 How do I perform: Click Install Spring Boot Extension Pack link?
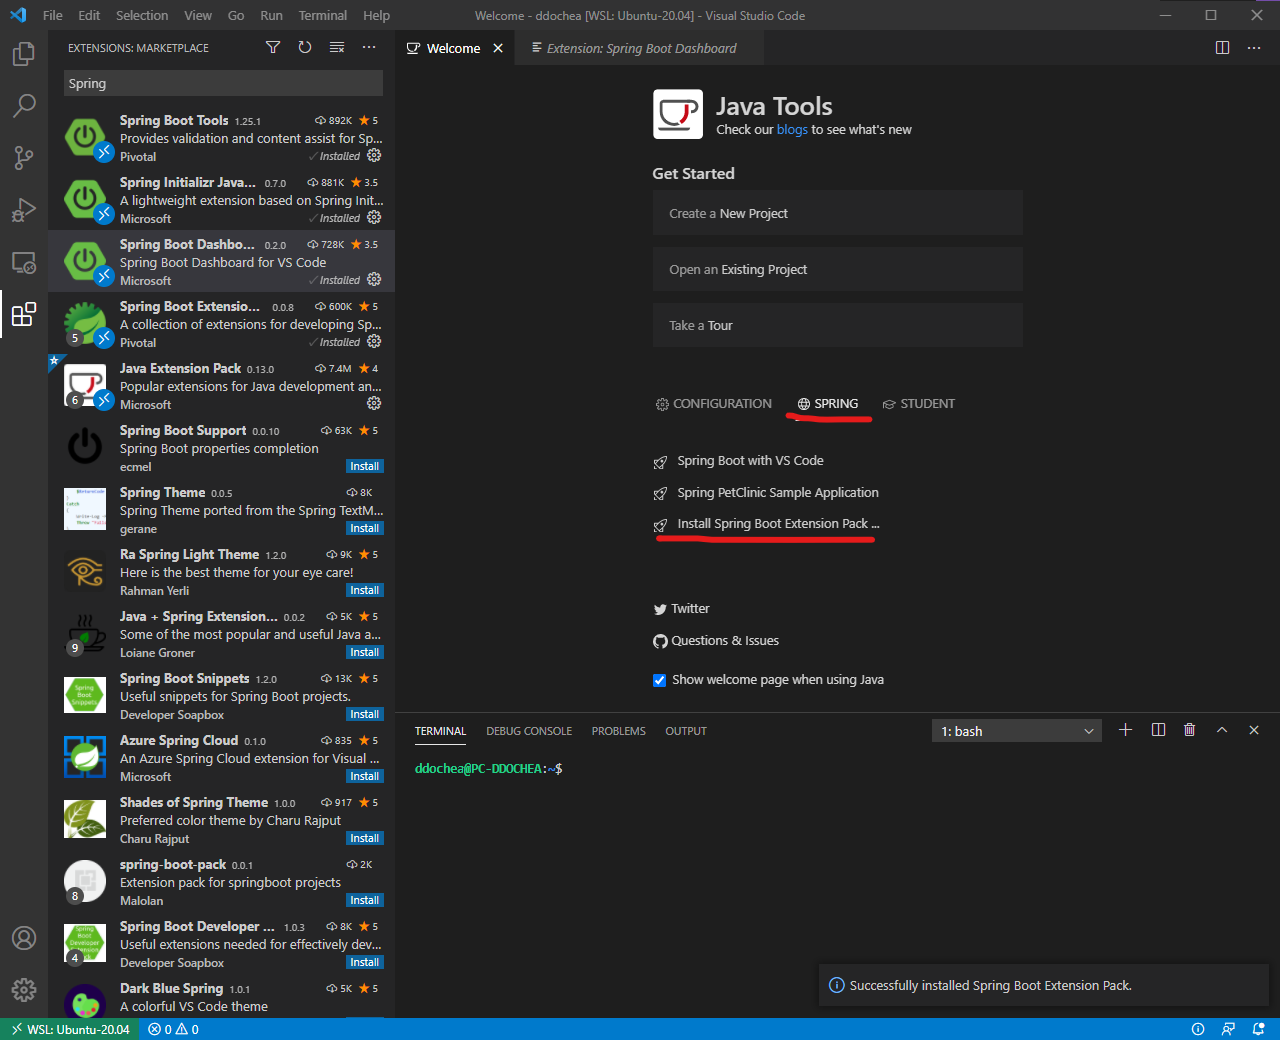point(778,524)
